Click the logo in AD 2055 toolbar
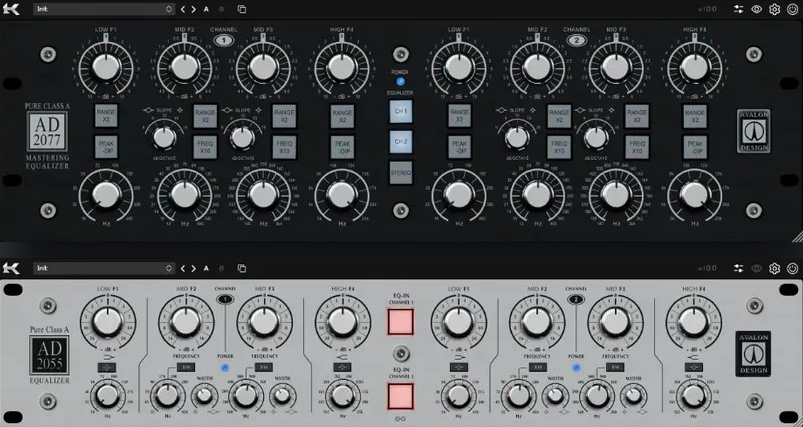 point(11,268)
